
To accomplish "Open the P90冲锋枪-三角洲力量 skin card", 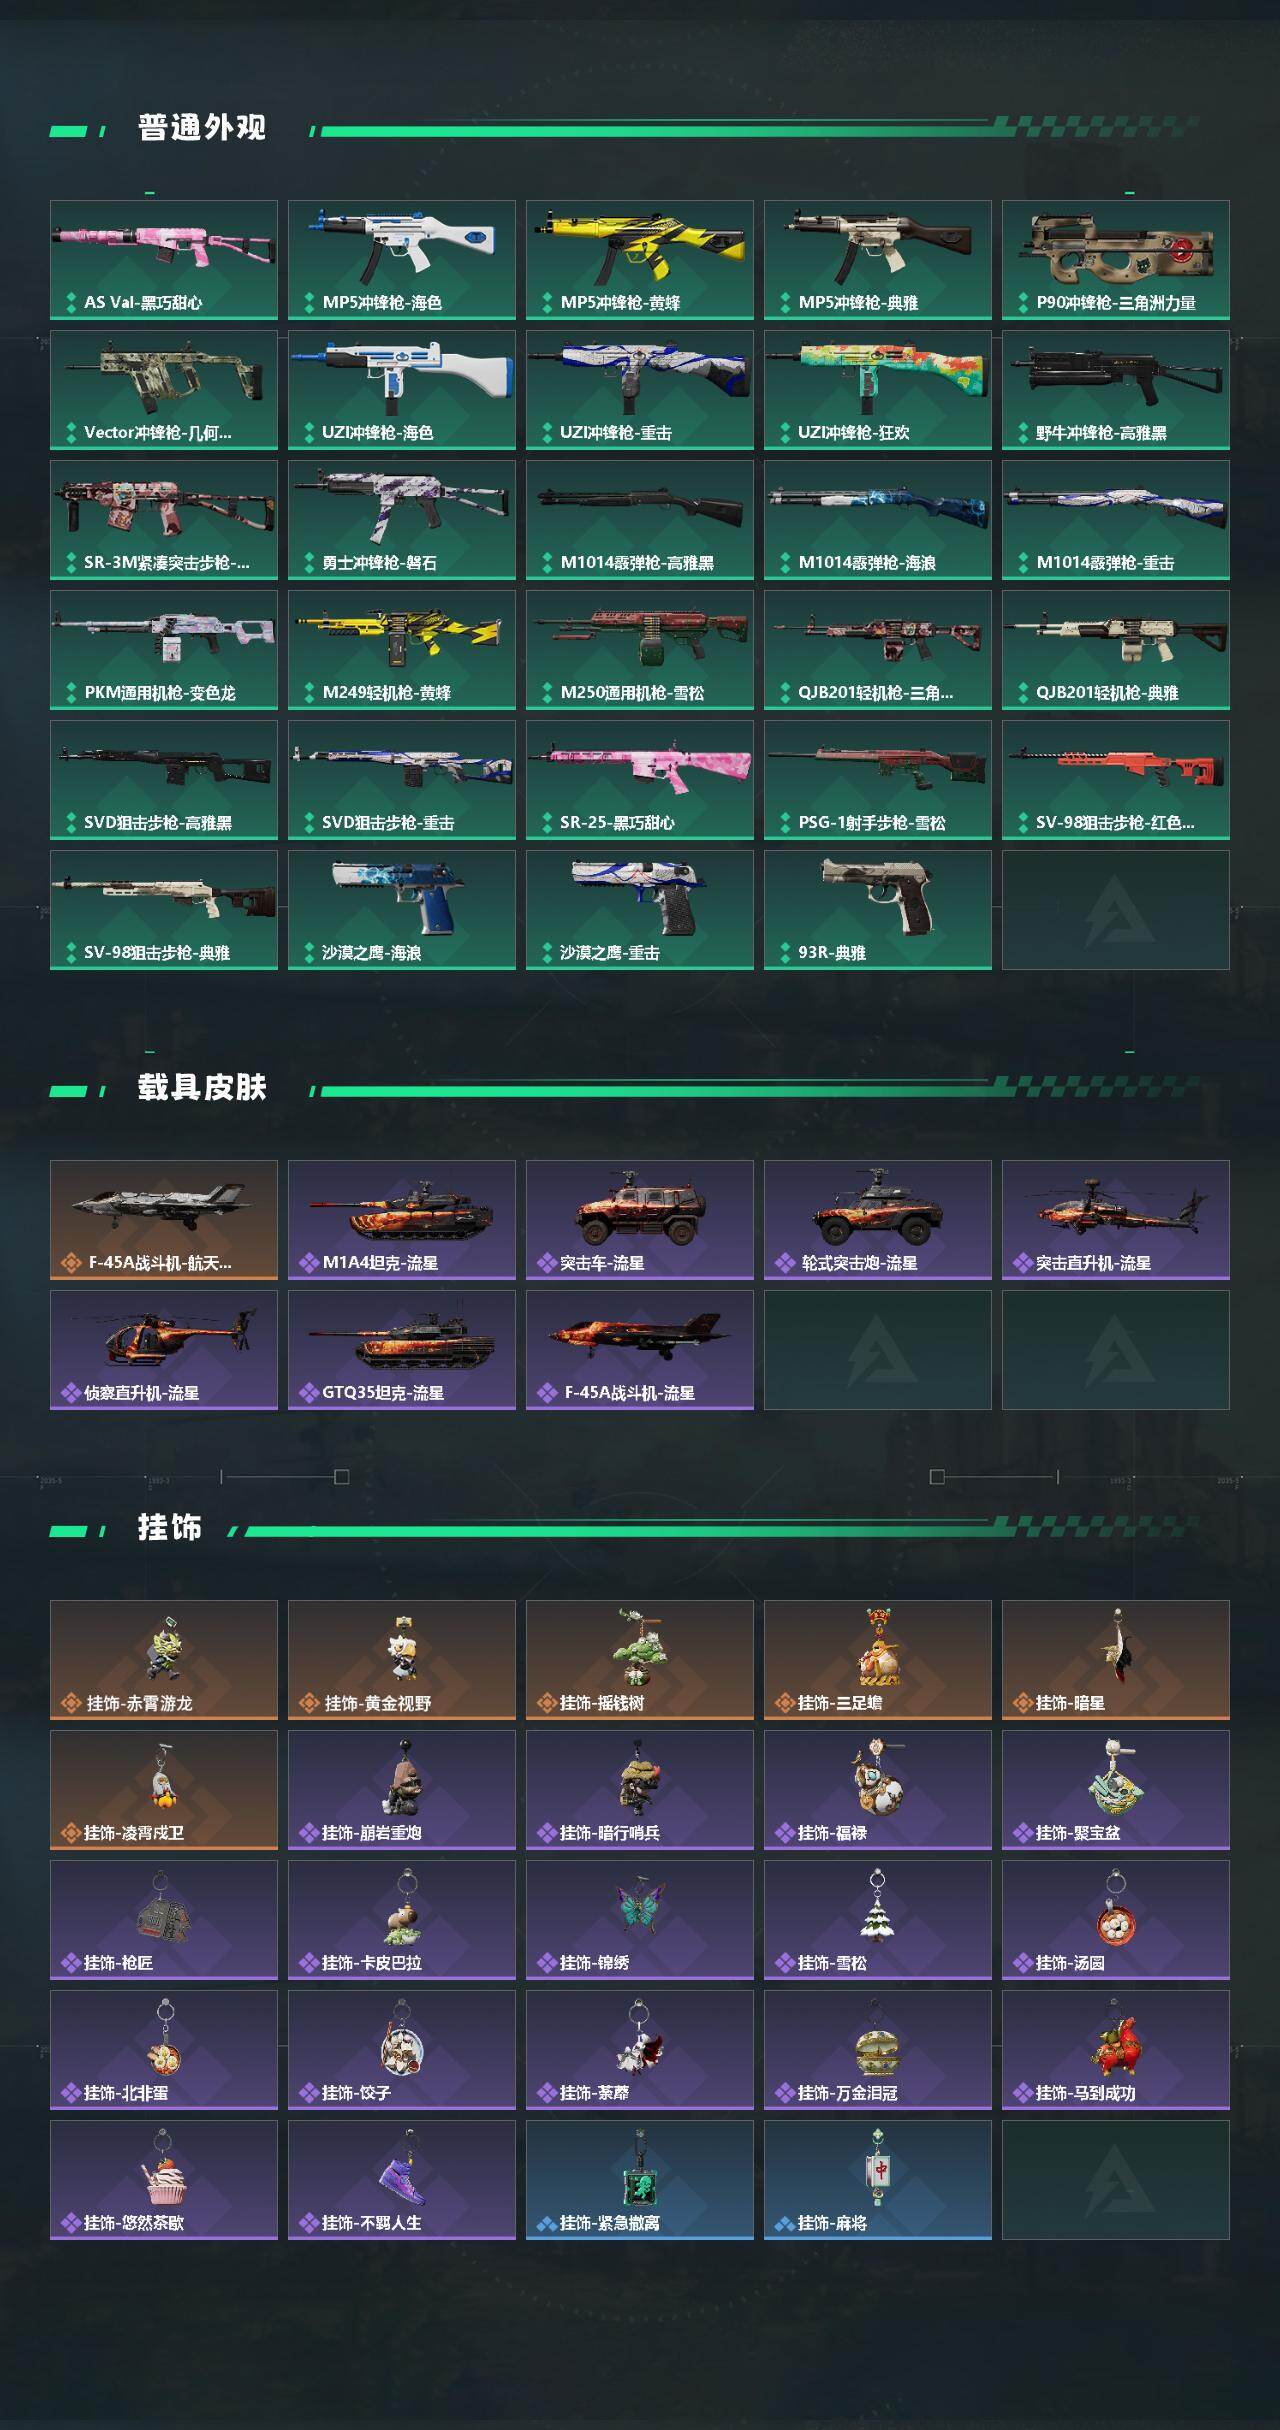I will point(1116,260).
